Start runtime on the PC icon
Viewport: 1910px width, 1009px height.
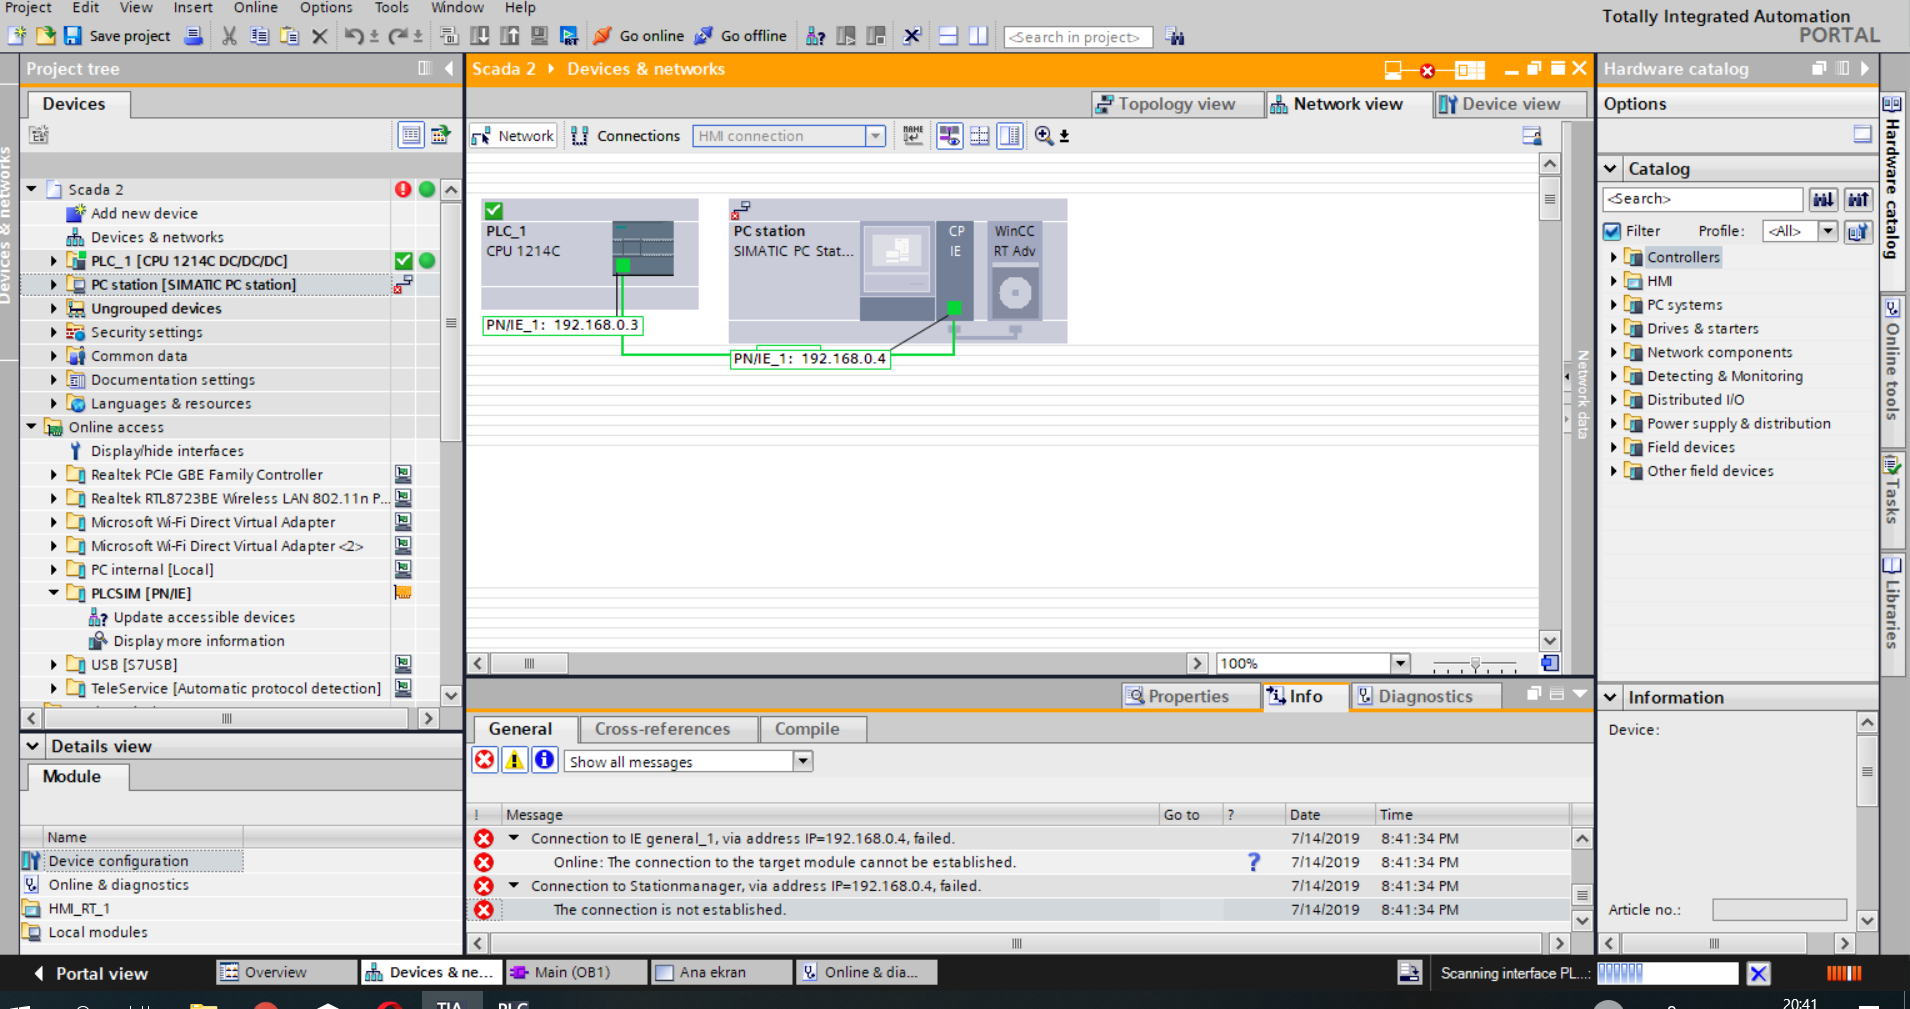pyautogui.click(x=569, y=36)
